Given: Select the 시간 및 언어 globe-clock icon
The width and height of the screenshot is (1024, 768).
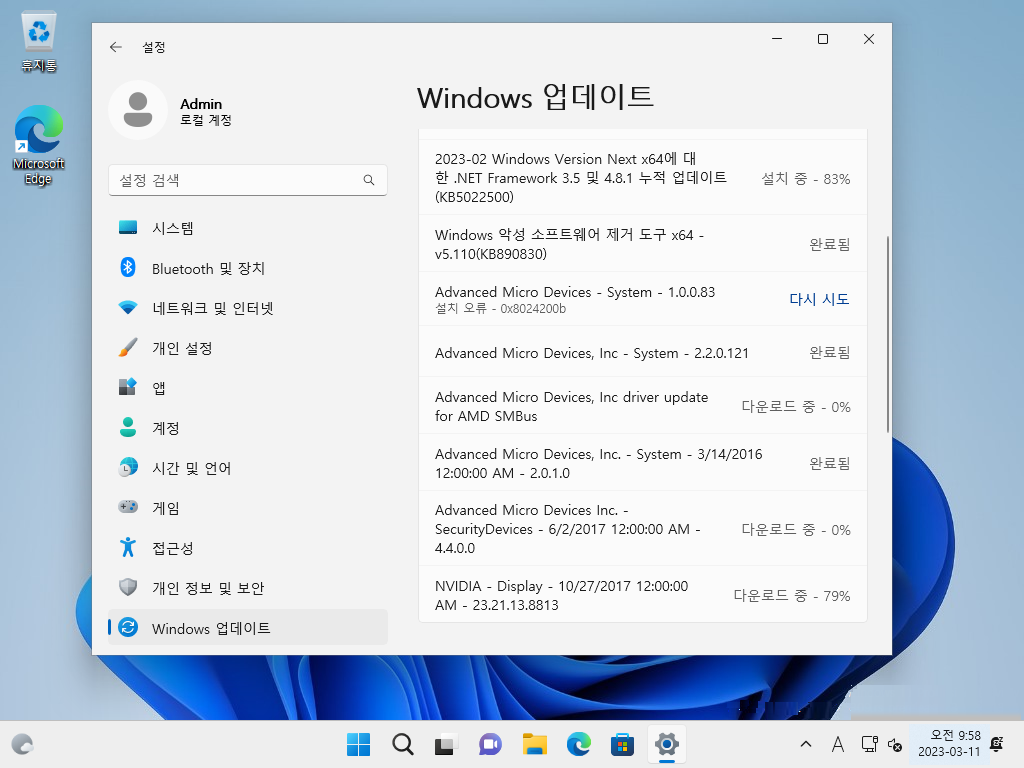Looking at the screenshot, I should click(128, 468).
